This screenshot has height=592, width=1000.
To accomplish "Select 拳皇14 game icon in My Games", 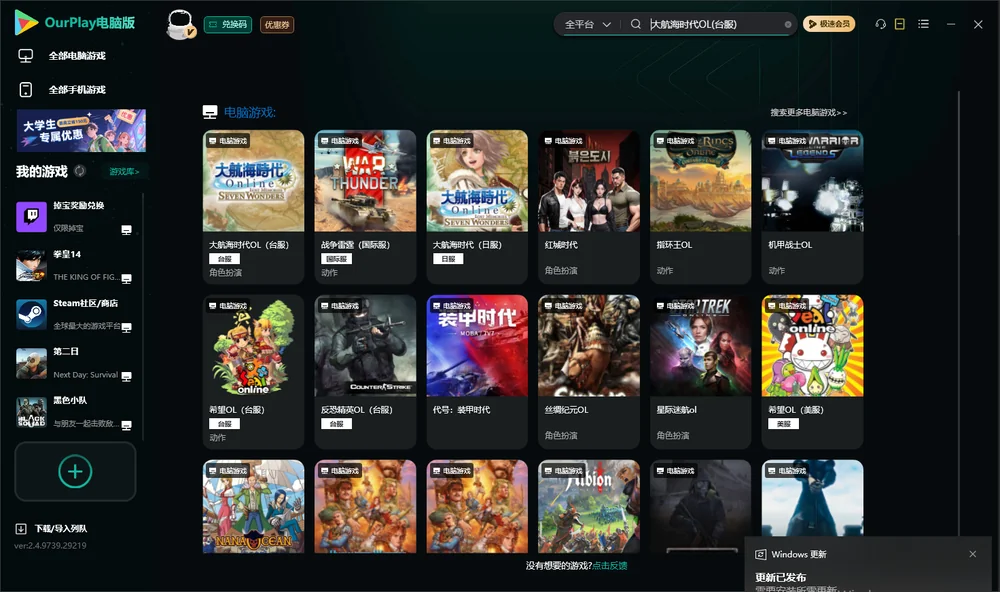I will 31,265.
